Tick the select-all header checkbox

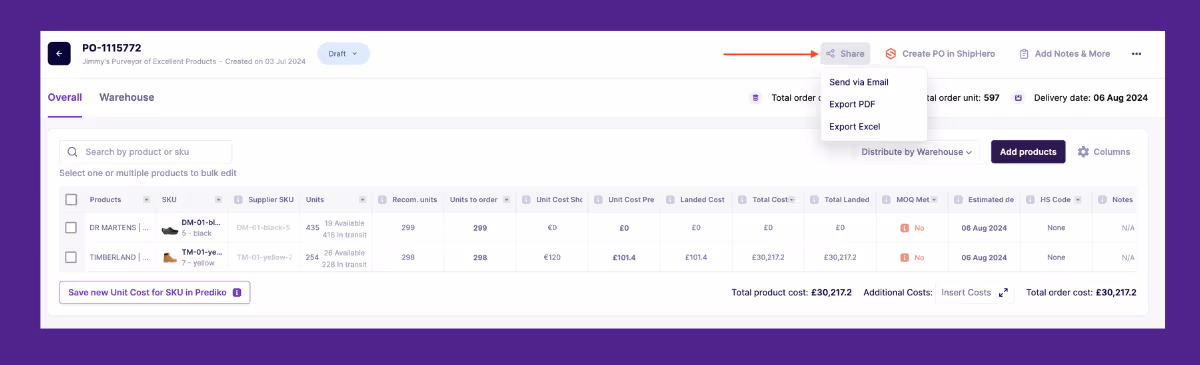point(71,200)
